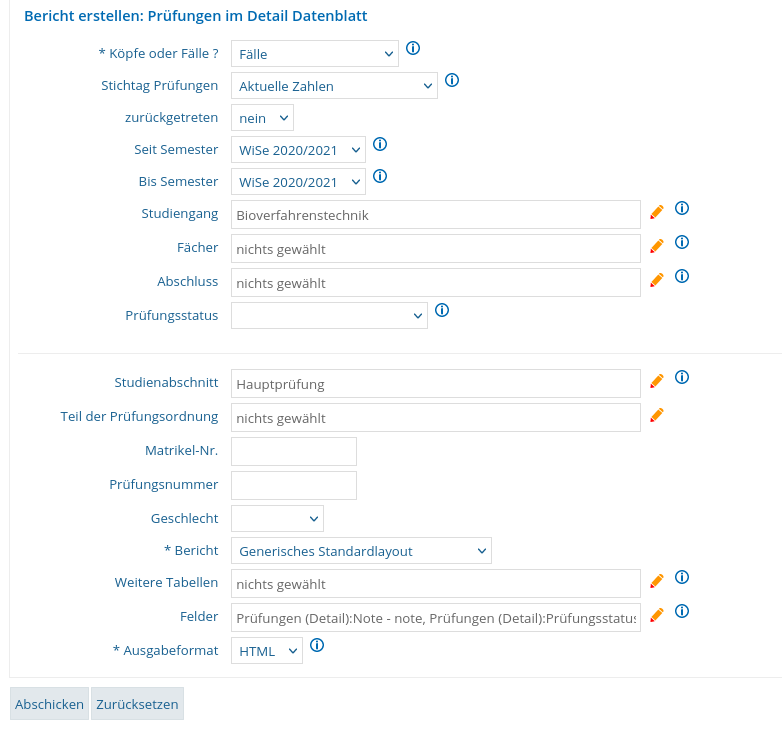
Task: Click info icon beside Seit Semester
Action: (x=380, y=145)
